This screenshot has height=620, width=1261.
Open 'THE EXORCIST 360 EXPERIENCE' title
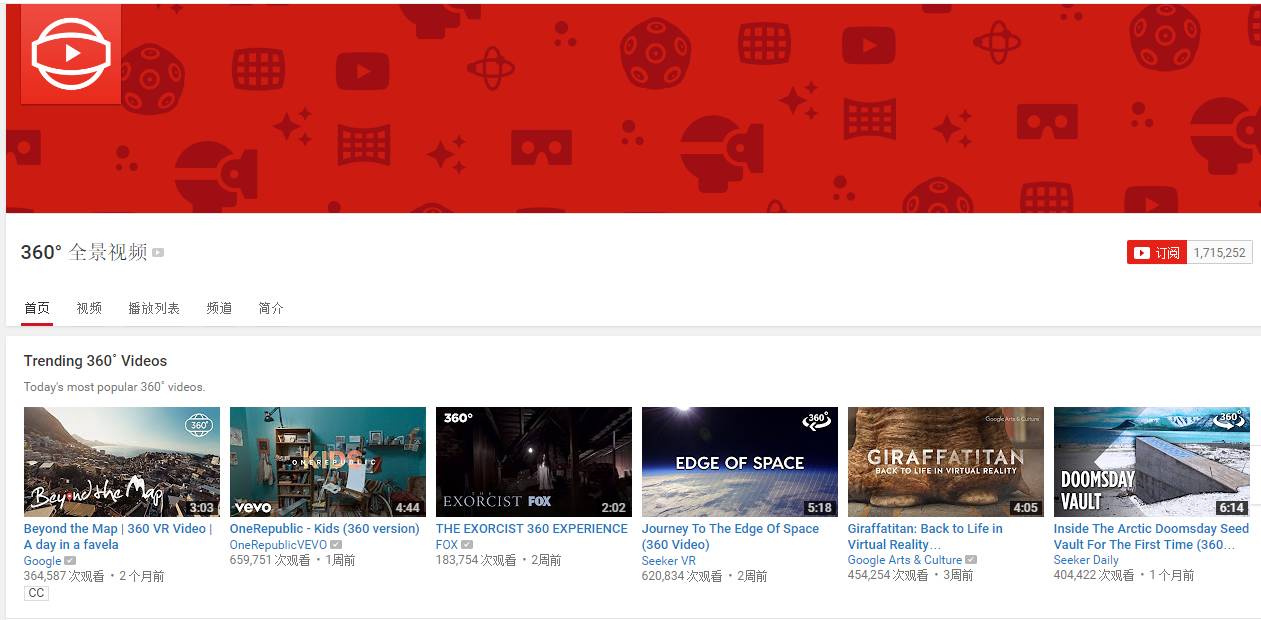(532, 529)
